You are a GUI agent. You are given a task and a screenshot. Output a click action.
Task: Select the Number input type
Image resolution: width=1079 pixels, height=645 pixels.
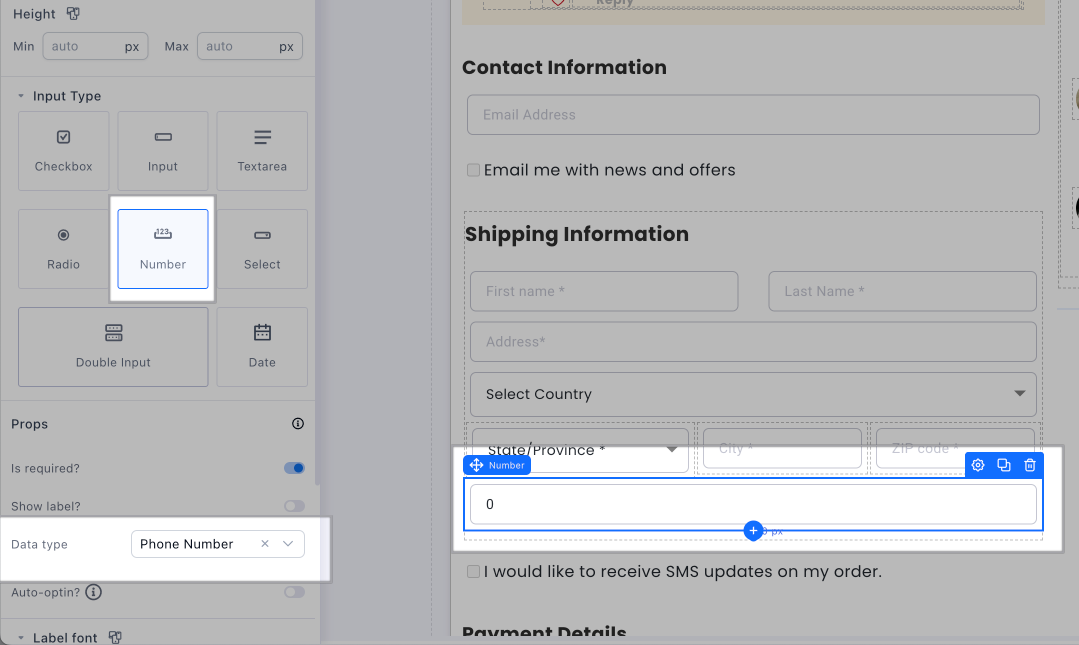coord(163,248)
